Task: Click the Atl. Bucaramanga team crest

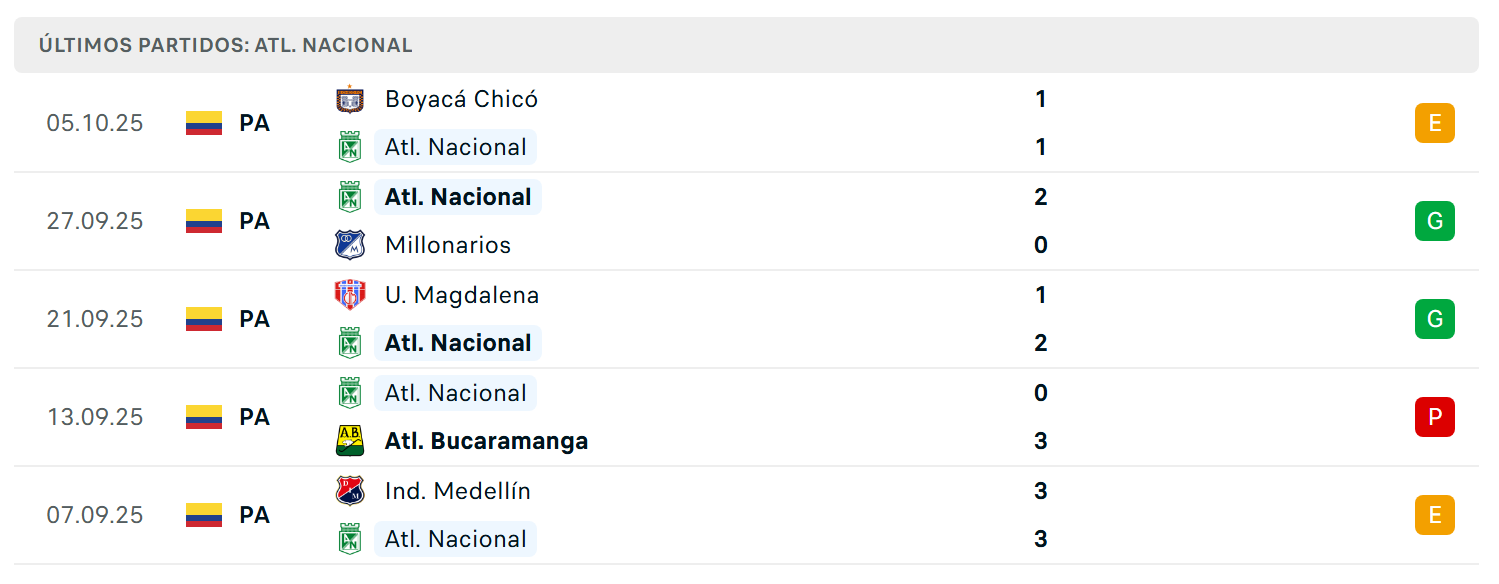Action: pos(349,441)
